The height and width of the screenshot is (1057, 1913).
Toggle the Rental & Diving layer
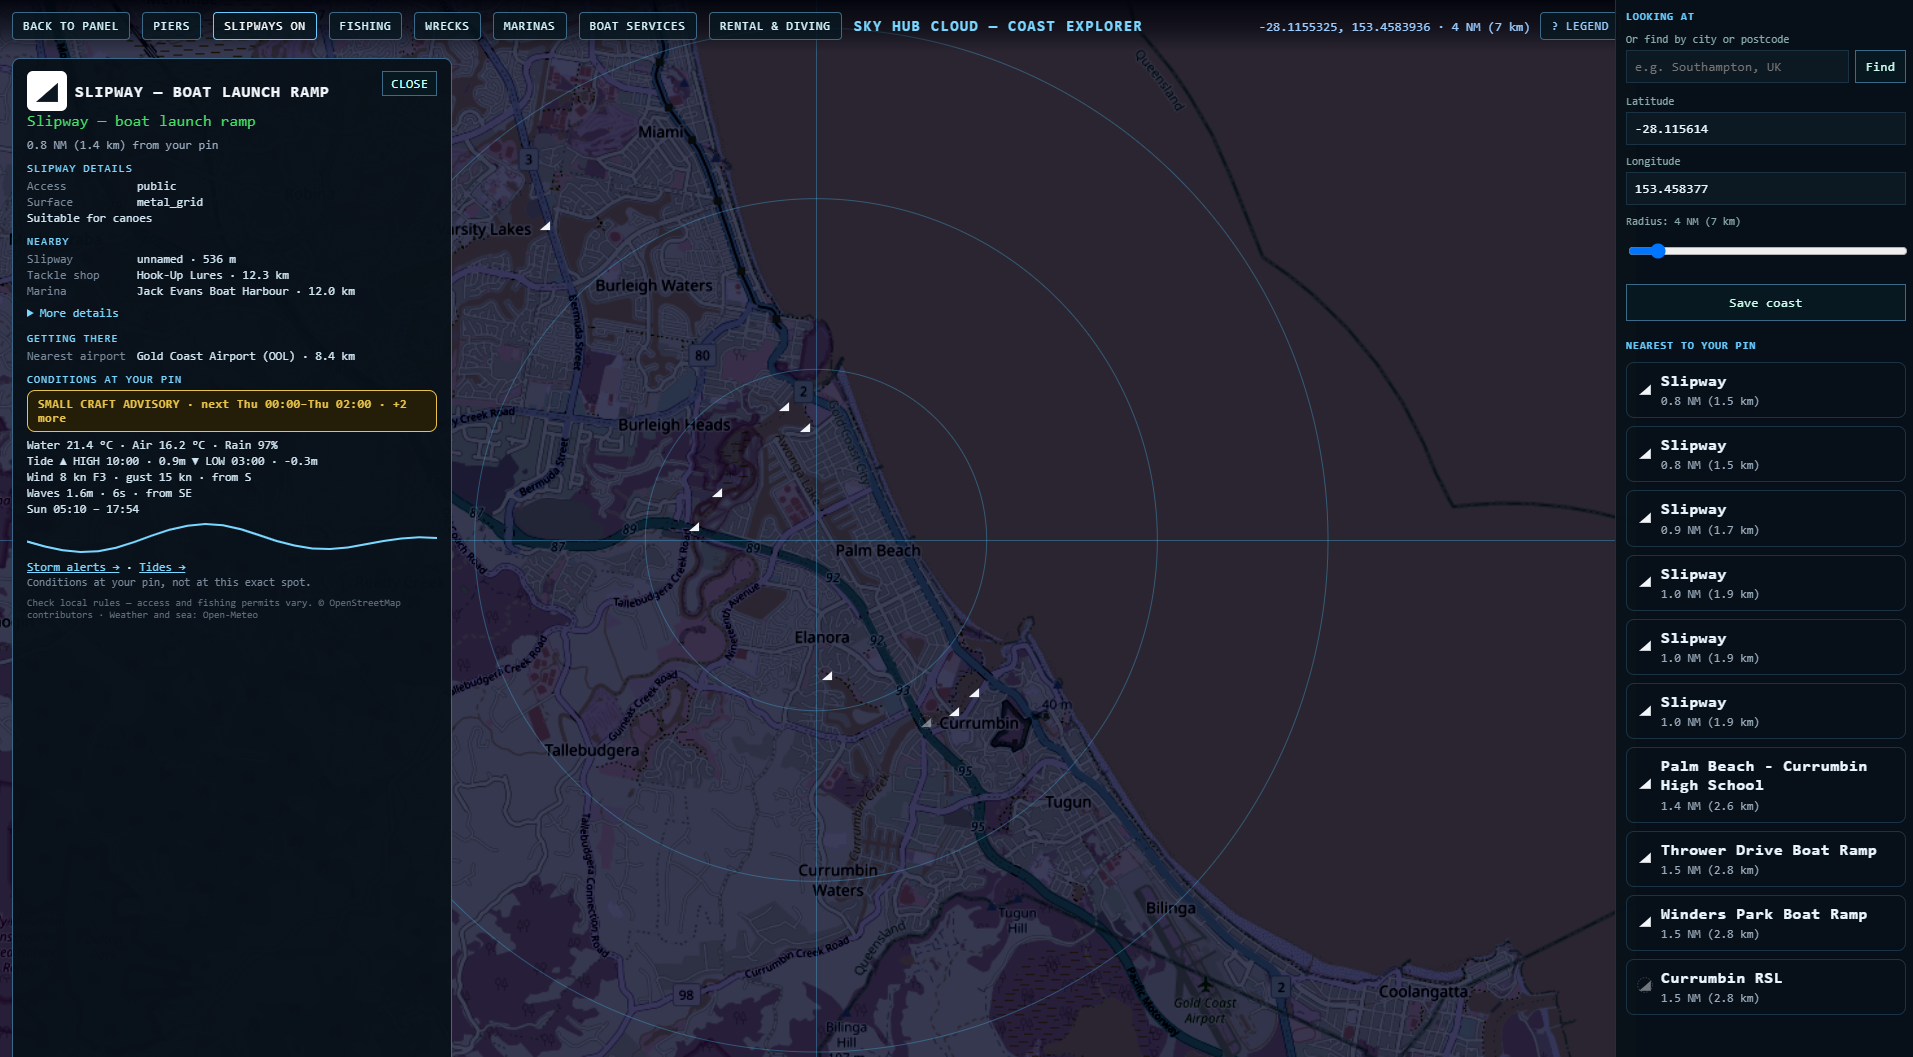coord(775,26)
